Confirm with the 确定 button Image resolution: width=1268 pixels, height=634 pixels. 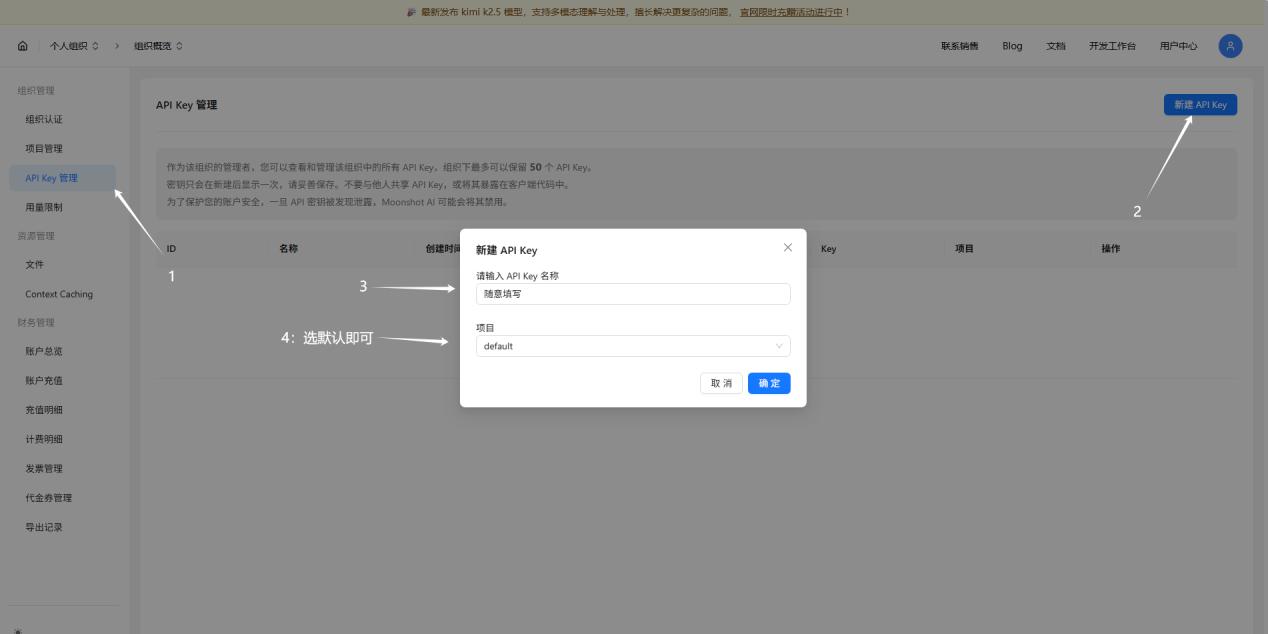[x=769, y=383]
